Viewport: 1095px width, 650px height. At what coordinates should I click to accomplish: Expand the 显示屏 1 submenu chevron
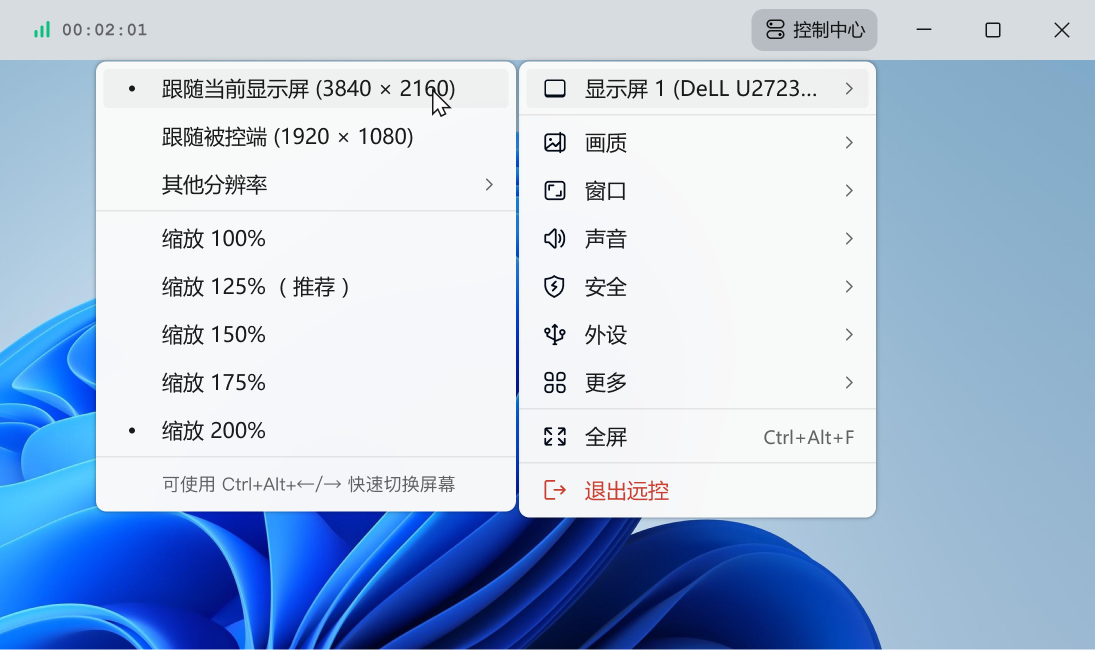[x=849, y=89]
